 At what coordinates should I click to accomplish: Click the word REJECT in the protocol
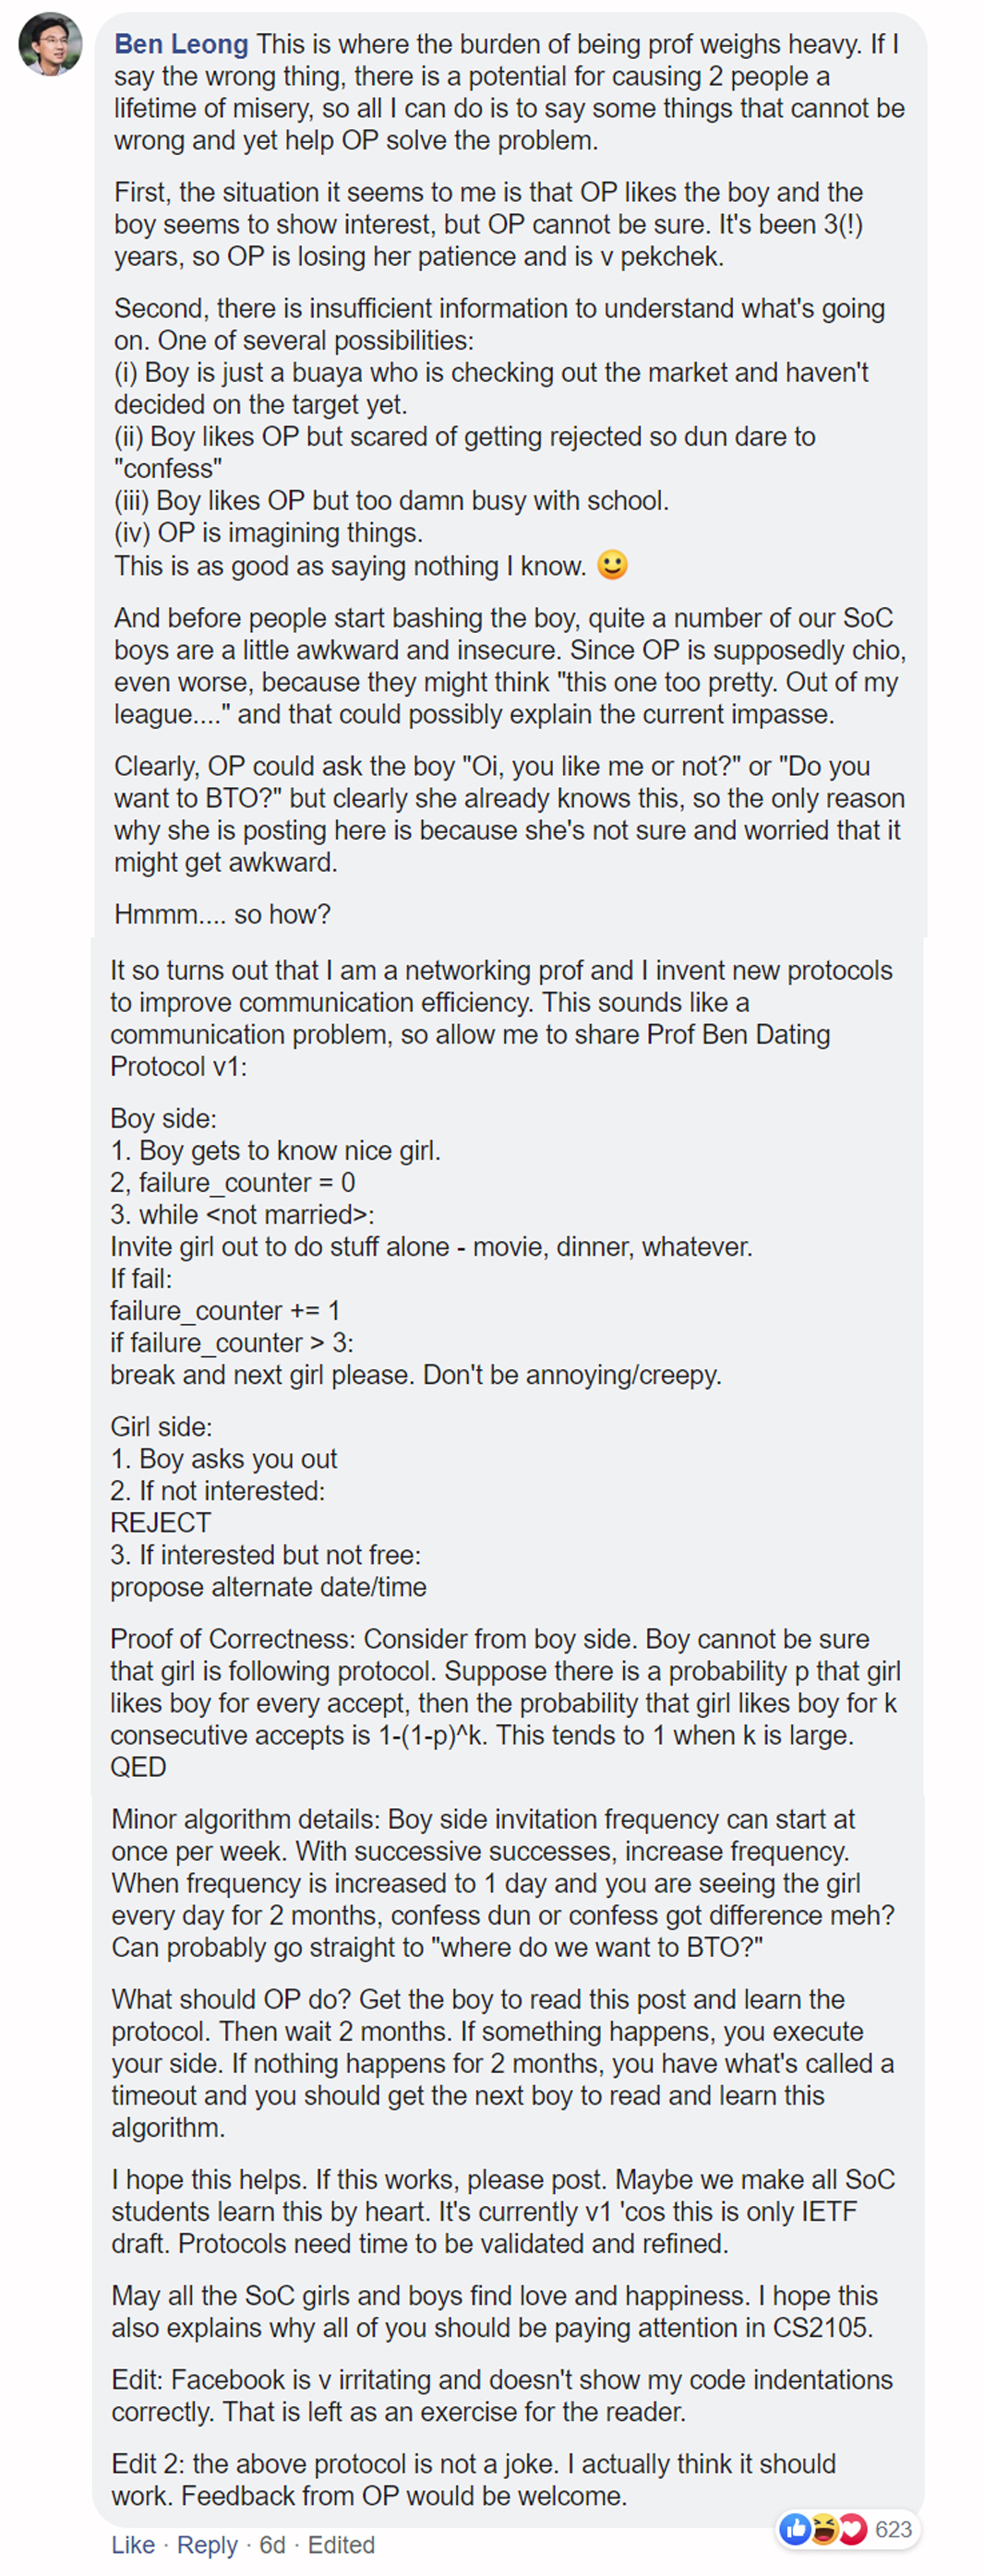click(161, 1522)
